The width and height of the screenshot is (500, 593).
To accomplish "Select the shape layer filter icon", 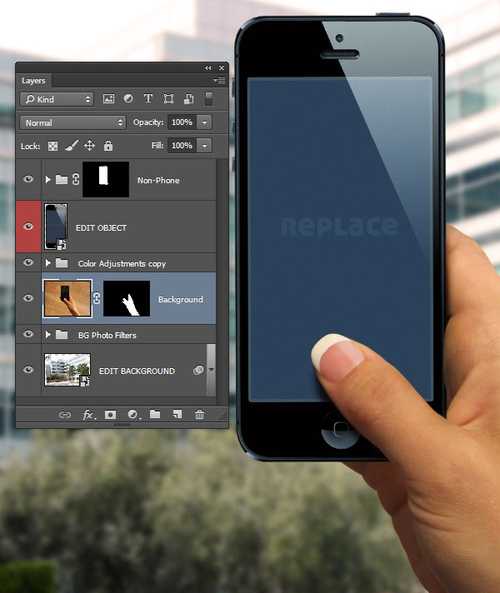I will pos(168,99).
